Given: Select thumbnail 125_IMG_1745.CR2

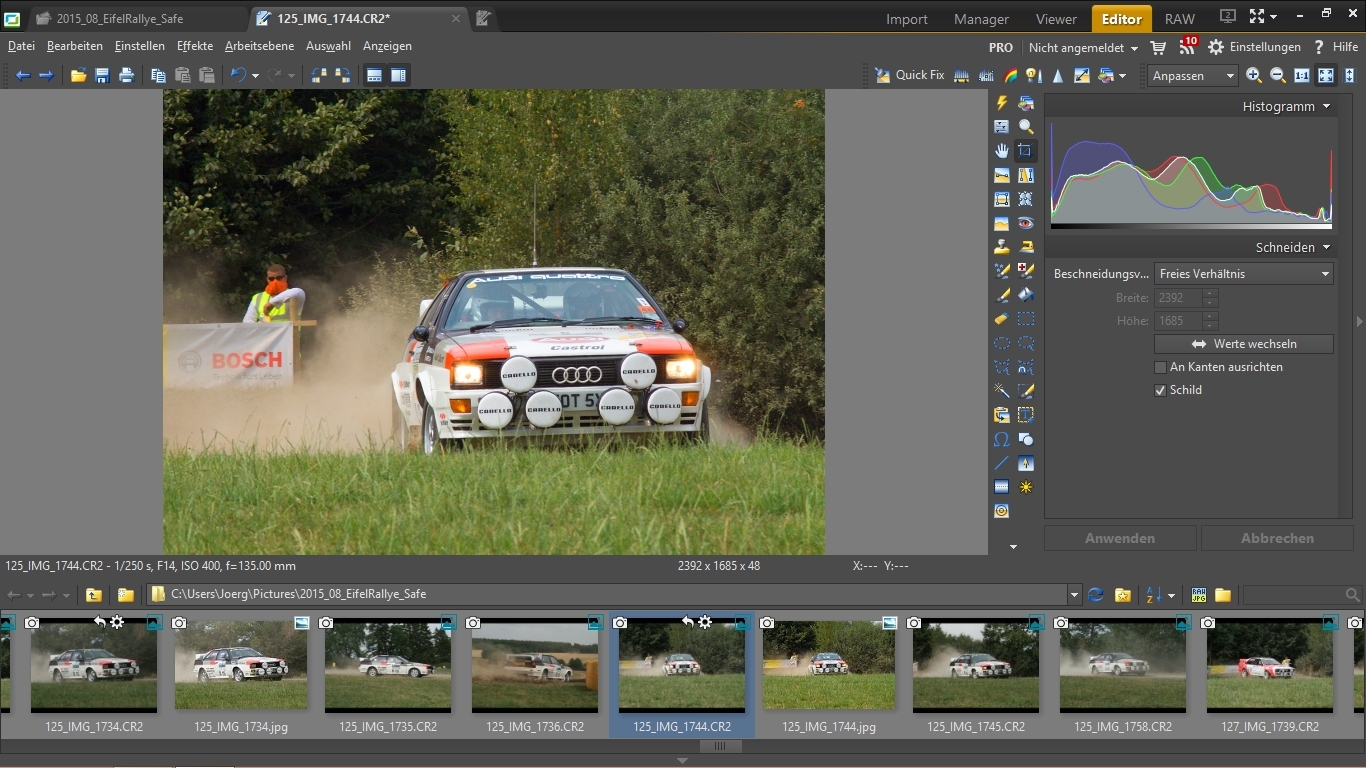Looking at the screenshot, I should tap(975, 675).
